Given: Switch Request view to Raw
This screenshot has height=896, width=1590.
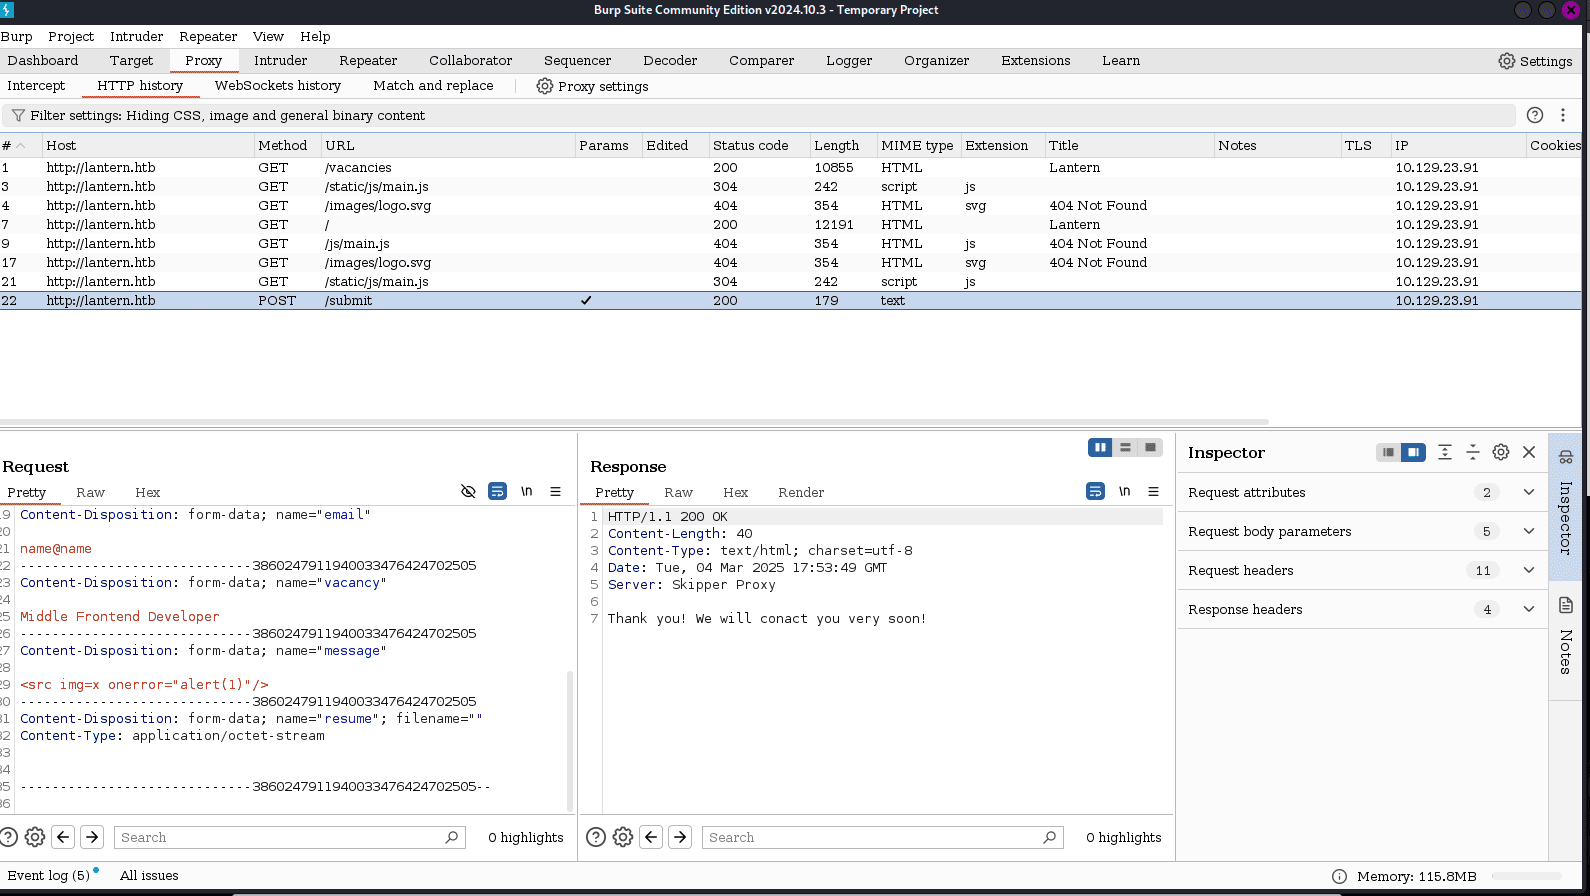Looking at the screenshot, I should (90, 492).
